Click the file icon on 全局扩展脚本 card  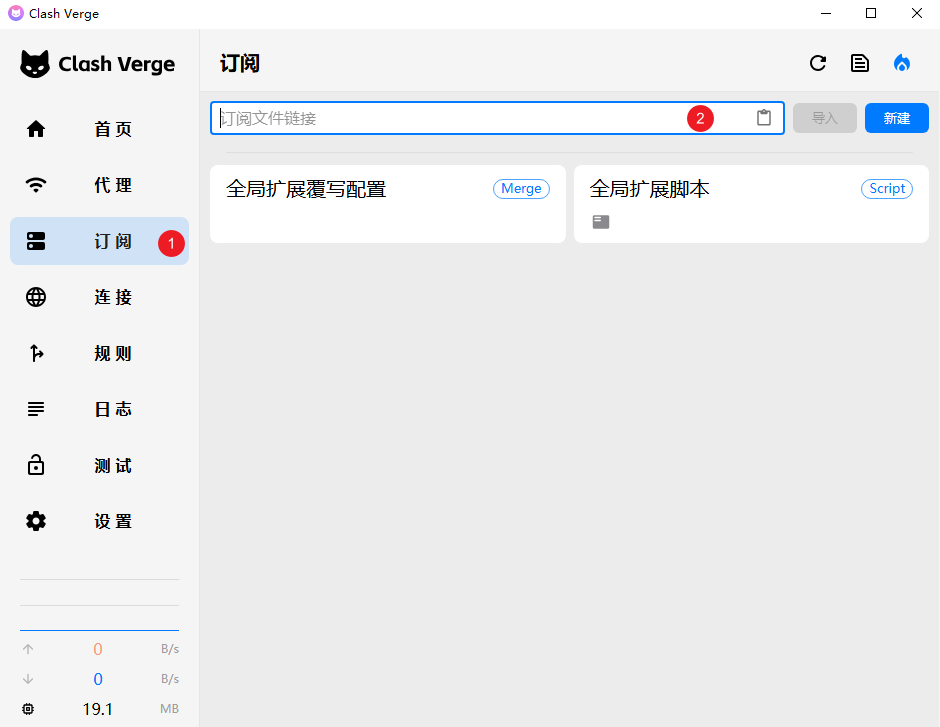coord(601,222)
